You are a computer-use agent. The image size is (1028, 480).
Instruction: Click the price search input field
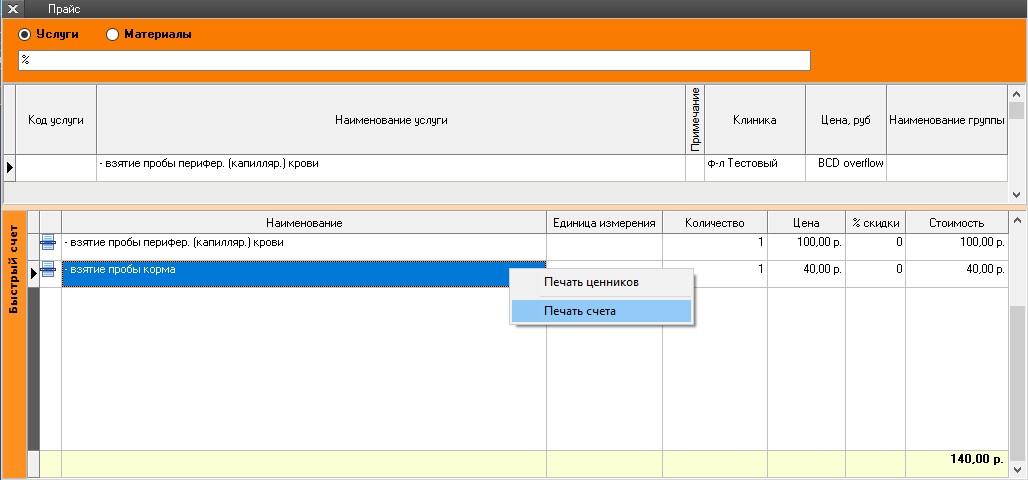[414, 61]
